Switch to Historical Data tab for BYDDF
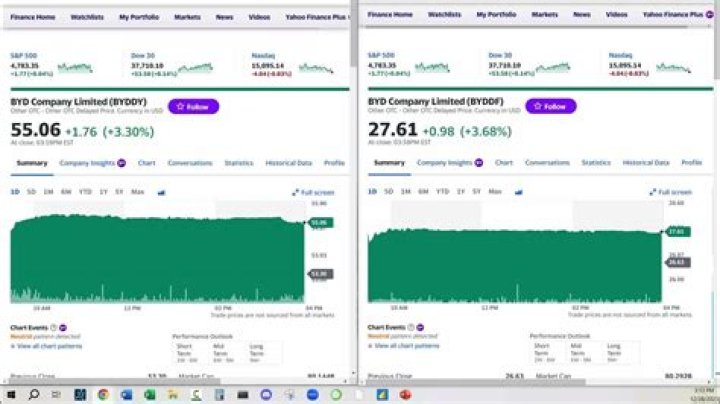Image resolution: width=720 pixels, height=404 pixels. [x=646, y=163]
